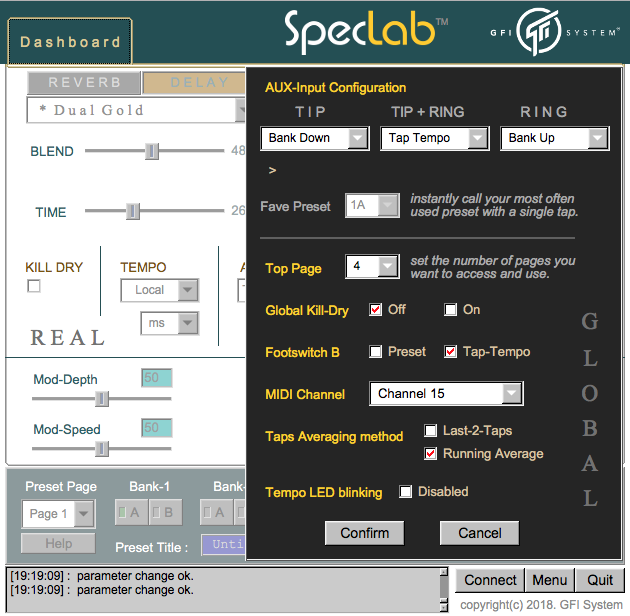
Task: Click the TIME slider handle
Action: point(133,211)
